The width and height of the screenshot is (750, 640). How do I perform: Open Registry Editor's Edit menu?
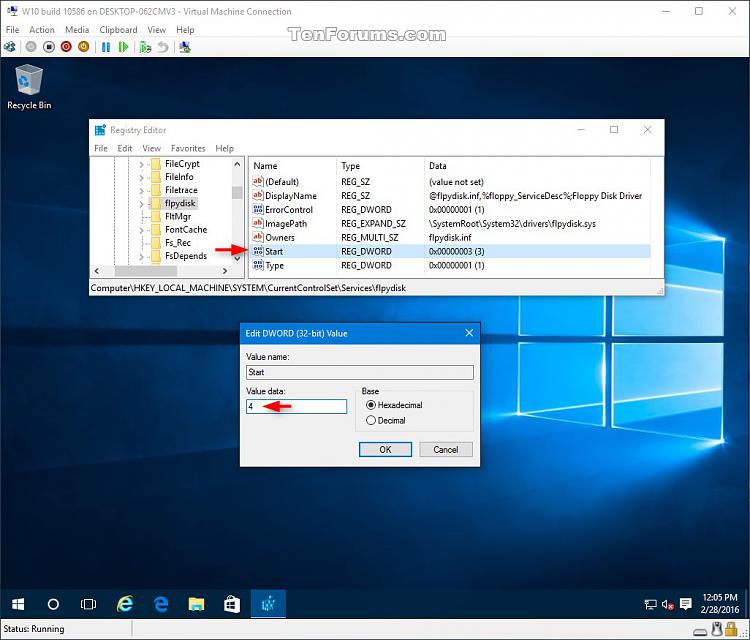click(x=125, y=148)
